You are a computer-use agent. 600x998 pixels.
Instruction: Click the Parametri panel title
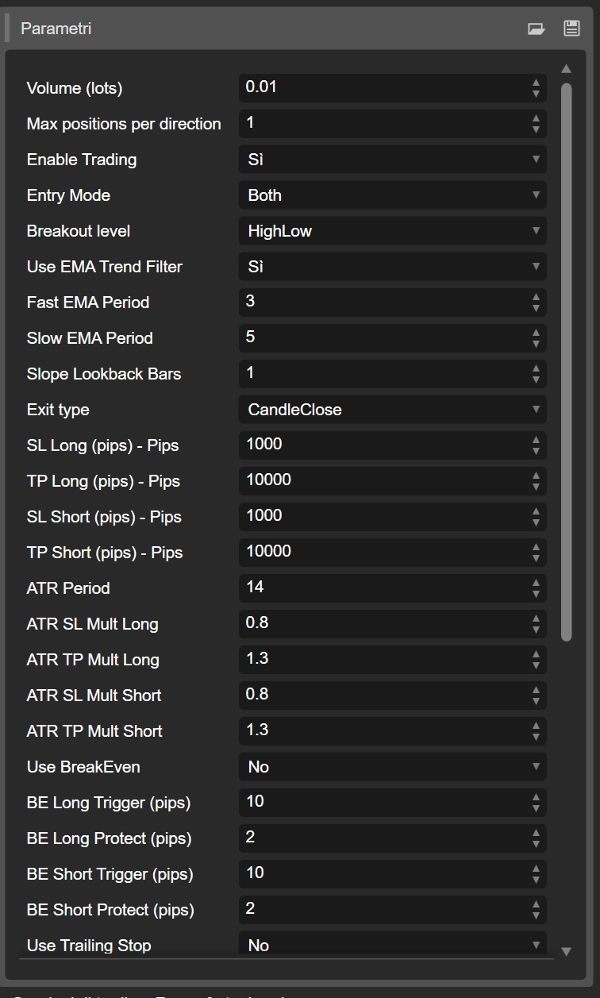click(x=56, y=29)
